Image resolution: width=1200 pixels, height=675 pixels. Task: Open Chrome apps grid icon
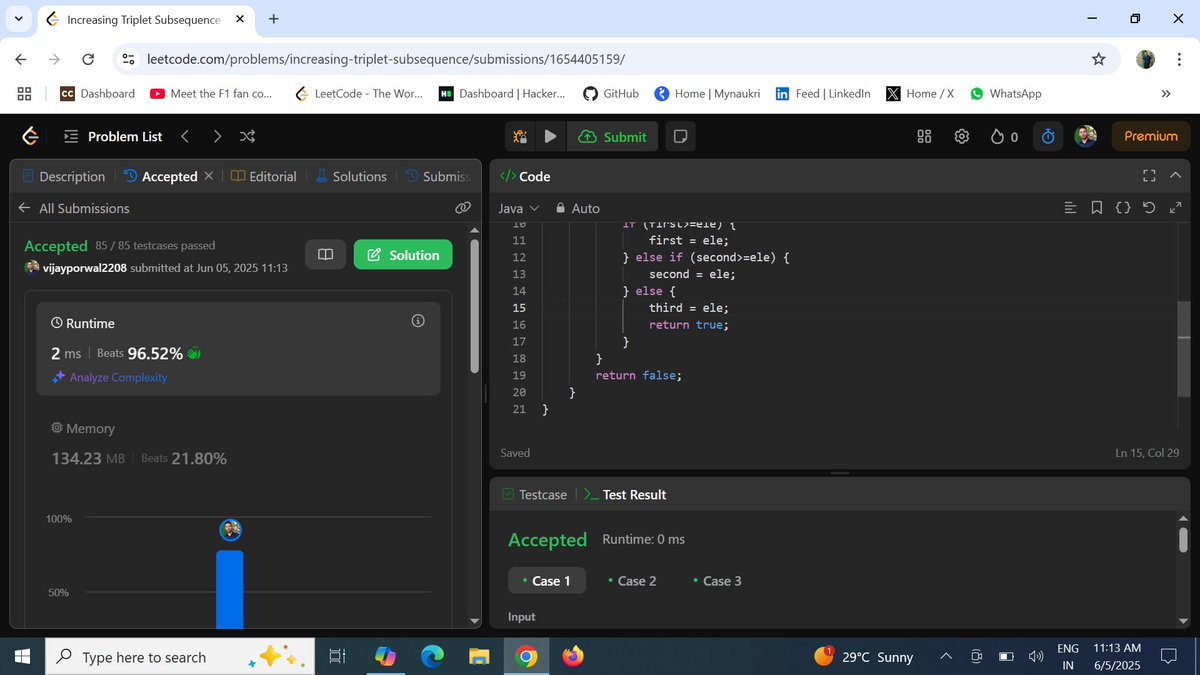(25, 93)
